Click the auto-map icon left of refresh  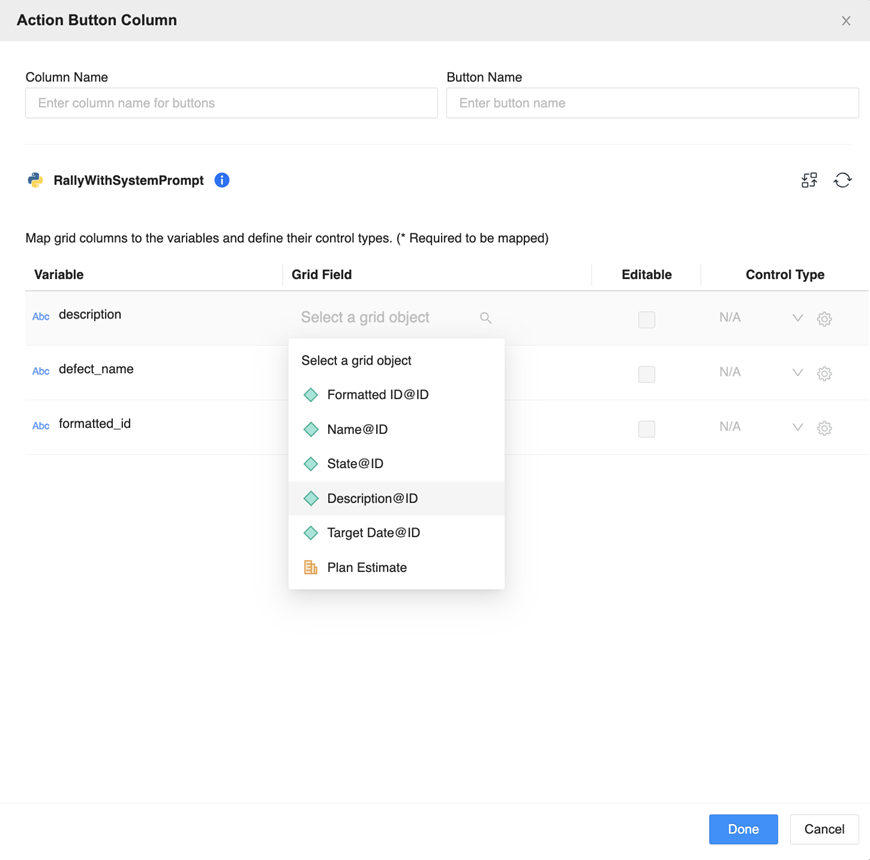(809, 180)
